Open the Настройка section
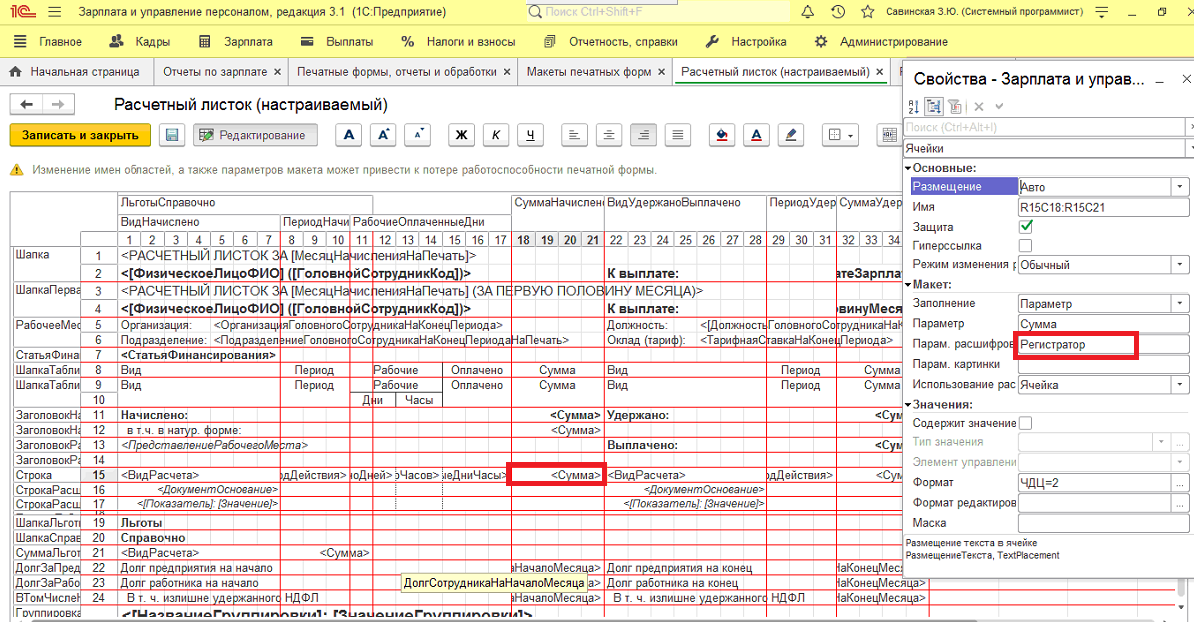Image resolution: width=1194 pixels, height=622 pixels. [x=746, y=42]
